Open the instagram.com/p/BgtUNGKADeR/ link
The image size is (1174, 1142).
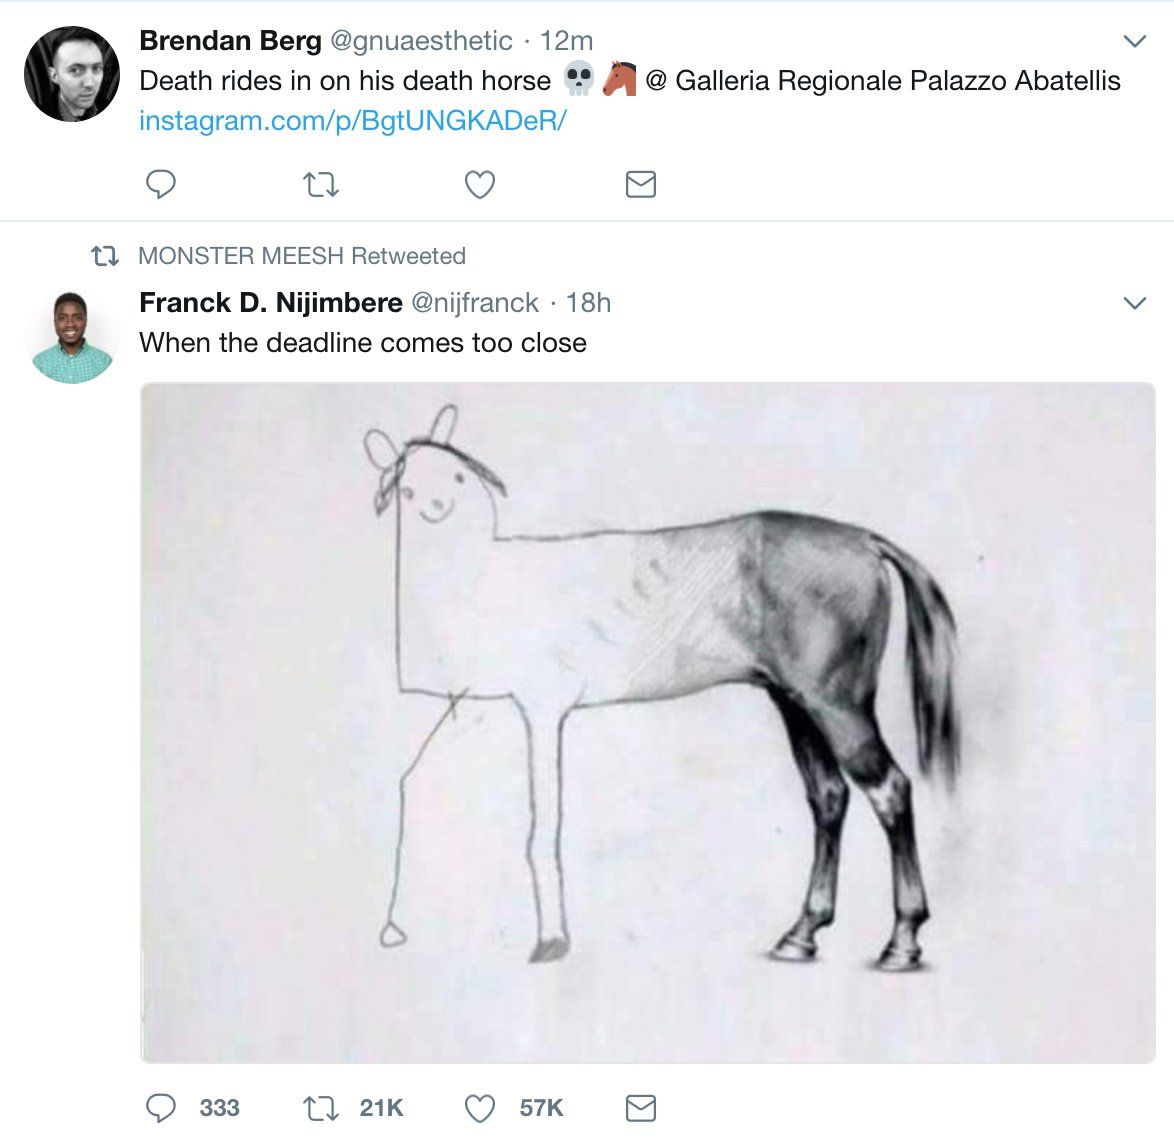coord(353,121)
